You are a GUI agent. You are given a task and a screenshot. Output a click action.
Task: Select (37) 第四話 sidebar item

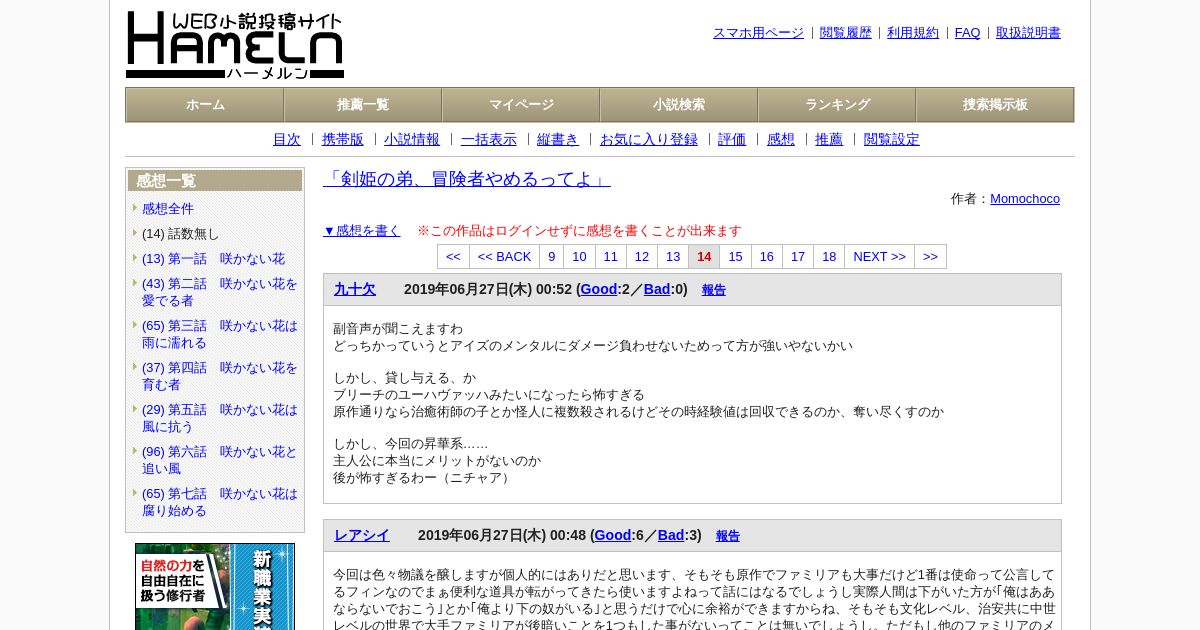click(220, 376)
